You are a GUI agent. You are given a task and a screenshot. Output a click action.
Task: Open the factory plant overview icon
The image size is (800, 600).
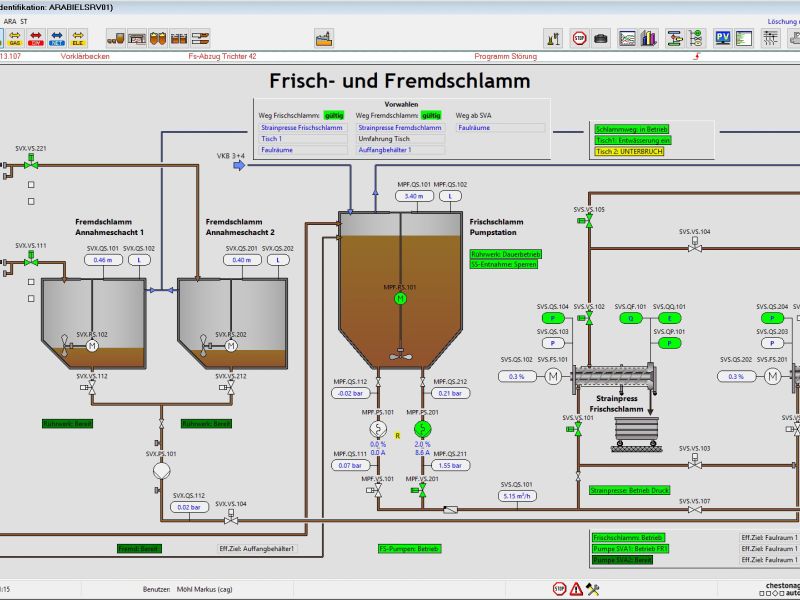323,38
